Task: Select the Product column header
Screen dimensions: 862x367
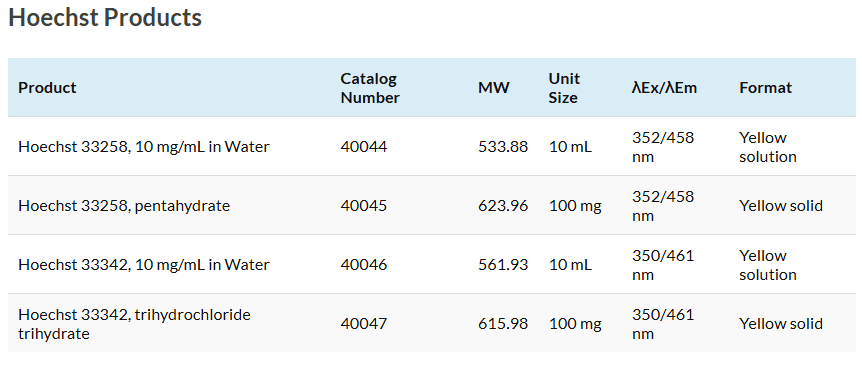Action: click(x=47, y=88)
